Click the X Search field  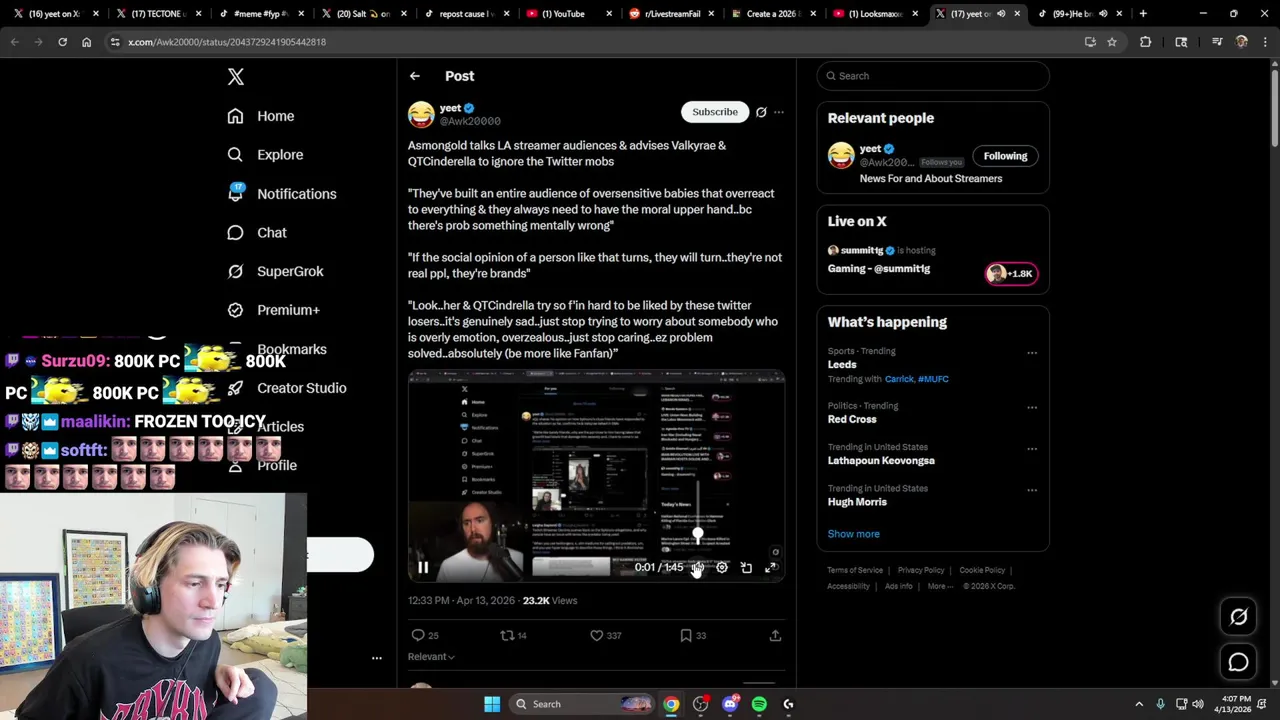tap(933, 76)
